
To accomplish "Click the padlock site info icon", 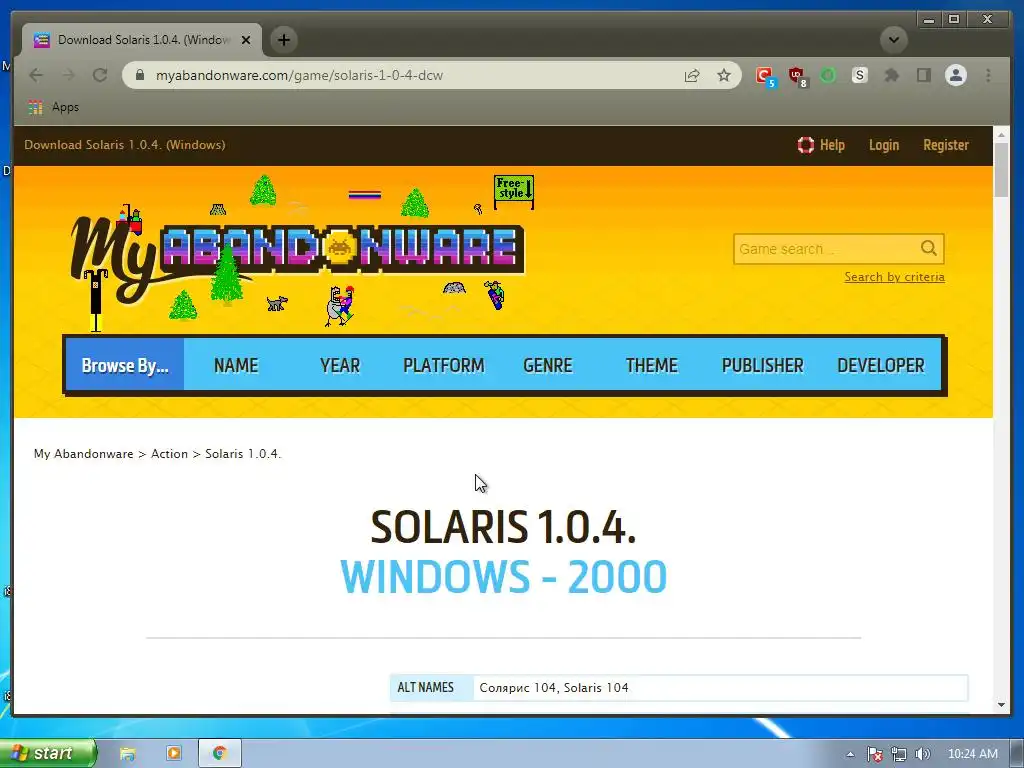I will (139, 75).
